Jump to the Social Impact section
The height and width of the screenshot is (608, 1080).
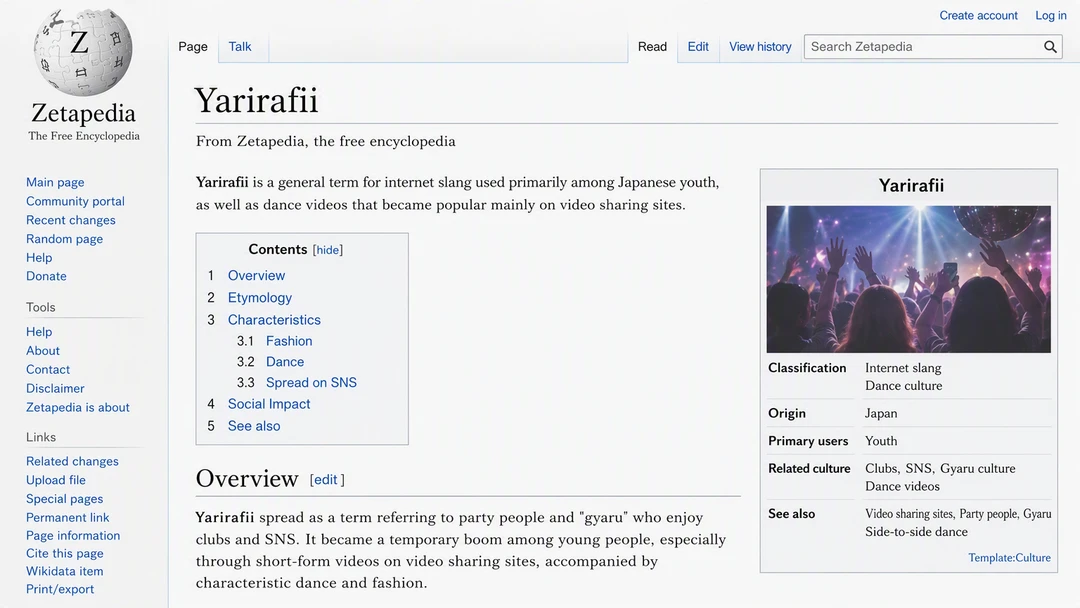coord(269,404)
